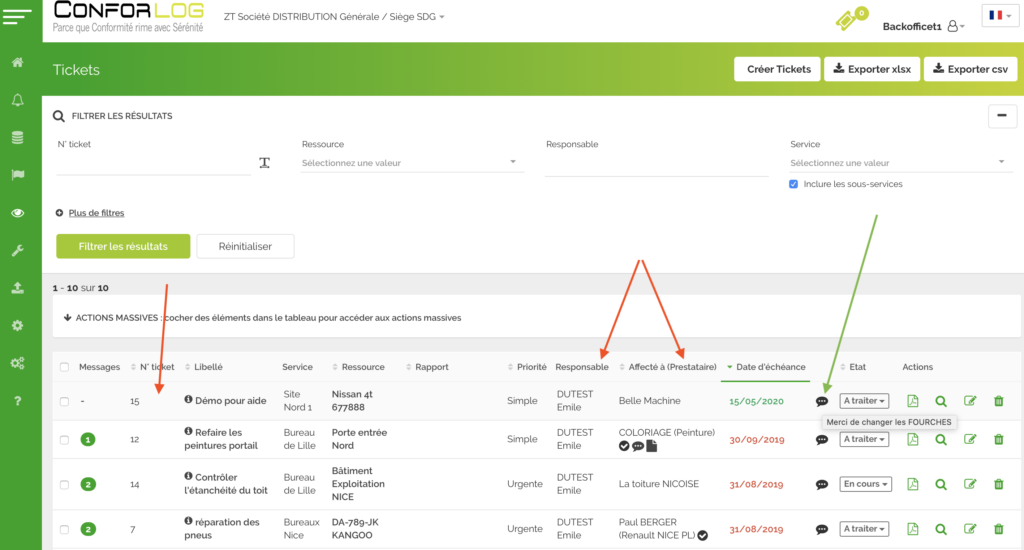Click the home icon in the sidebar
1024x550 pixels.
(x=18, y=63)
